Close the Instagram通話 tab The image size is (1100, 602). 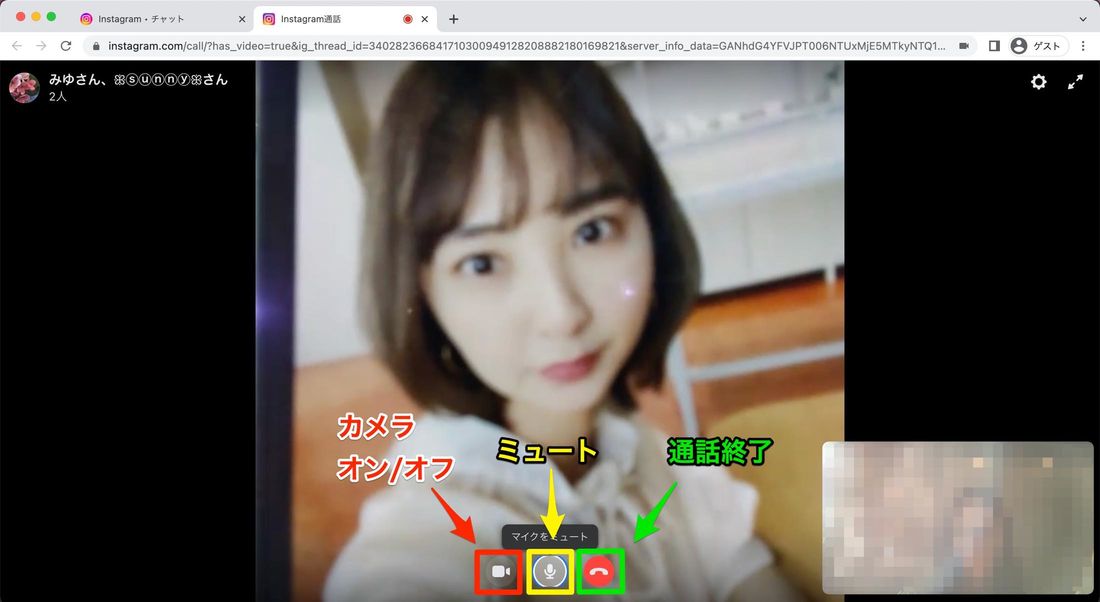[424, 20]
